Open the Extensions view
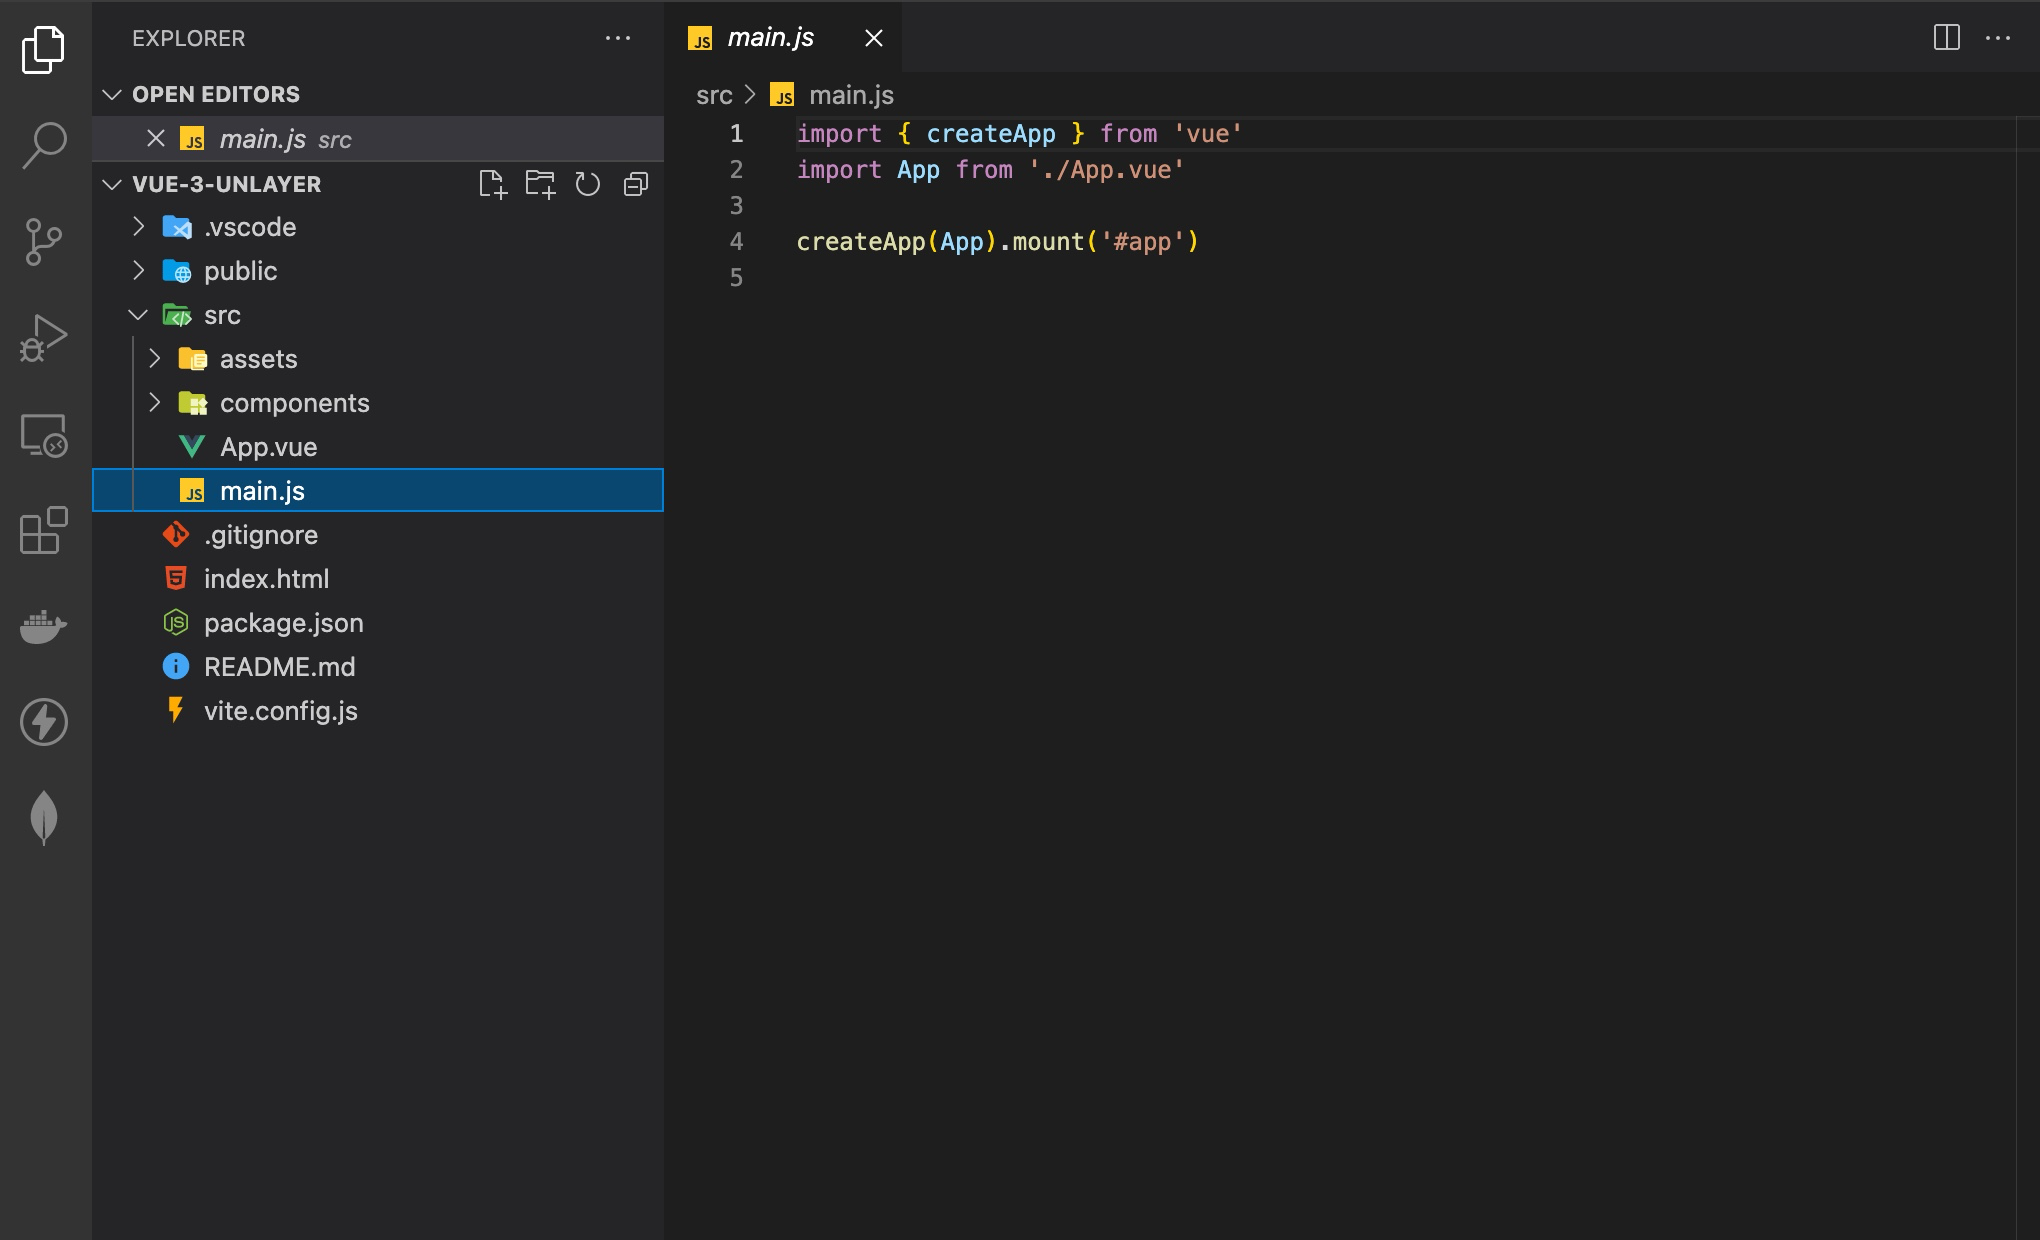The width and height of the screenshot is (2040, 1240). click(x=43, y=530)
